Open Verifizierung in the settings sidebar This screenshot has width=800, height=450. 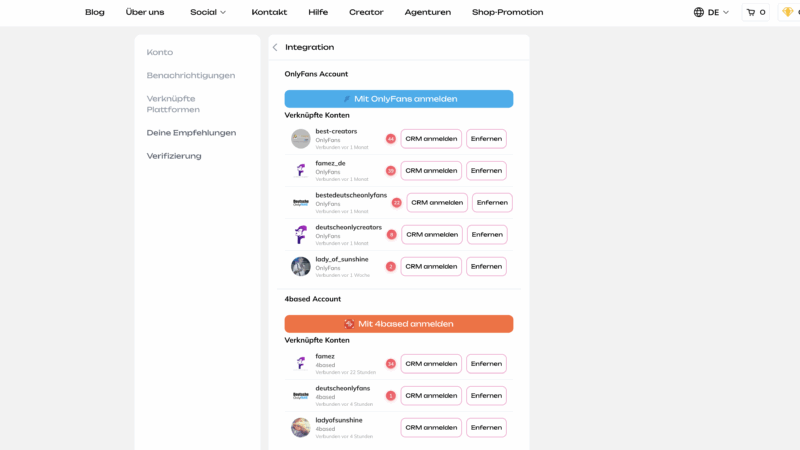174,156
